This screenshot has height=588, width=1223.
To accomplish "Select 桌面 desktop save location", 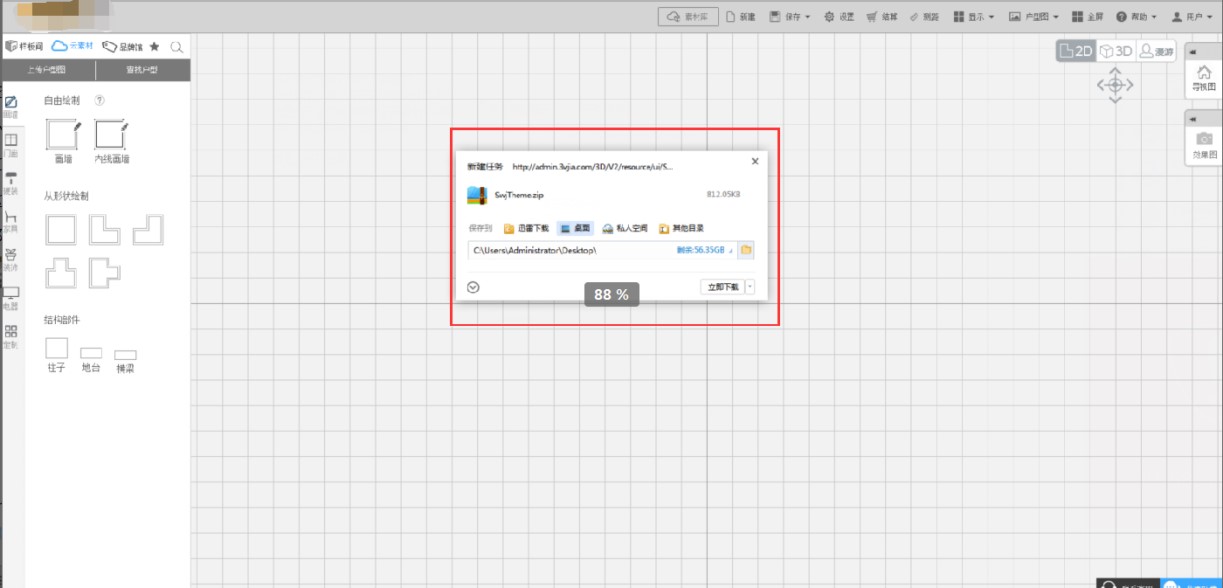I will [x=576, y=228].
